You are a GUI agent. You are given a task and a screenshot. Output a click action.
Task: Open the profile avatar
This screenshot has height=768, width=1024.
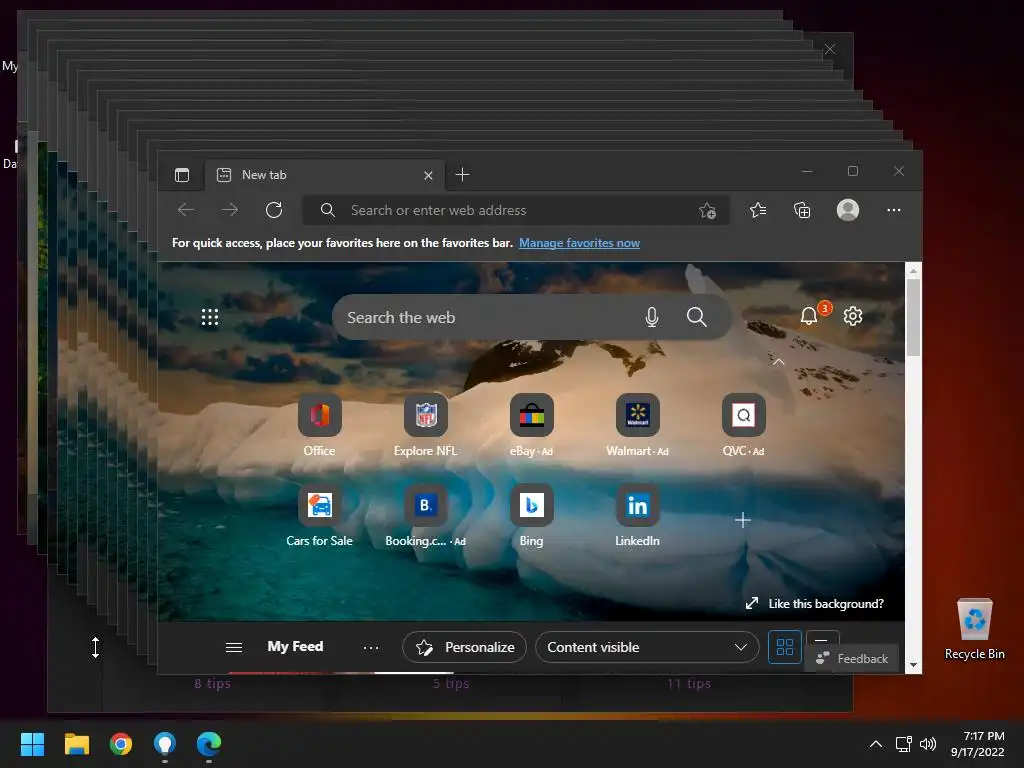click(x=848, y=210)
